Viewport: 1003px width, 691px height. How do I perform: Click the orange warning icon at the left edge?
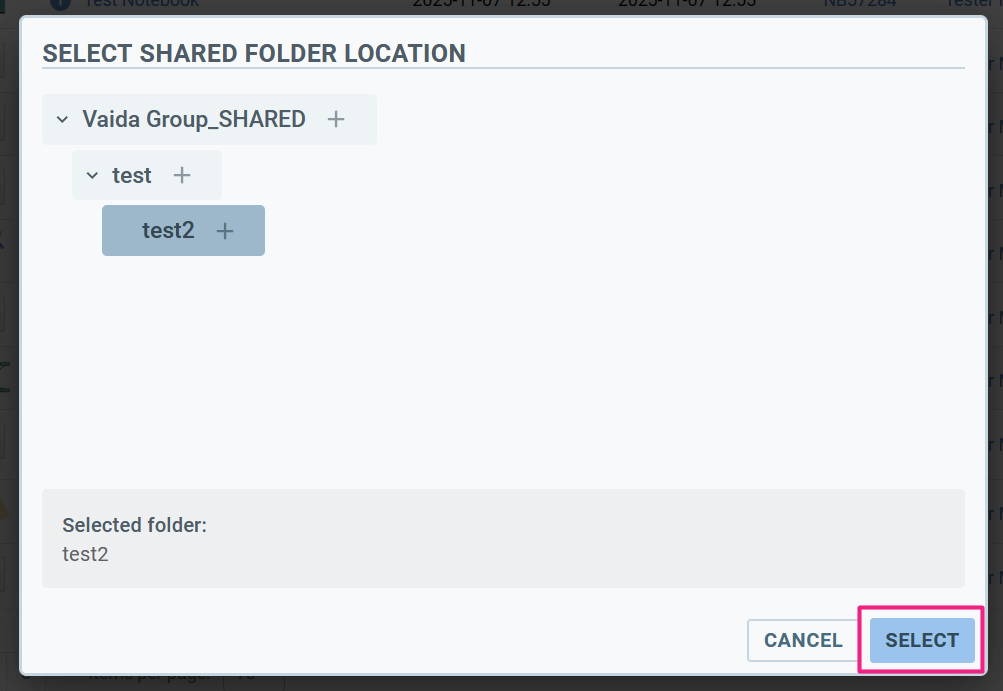click(4, 509)
